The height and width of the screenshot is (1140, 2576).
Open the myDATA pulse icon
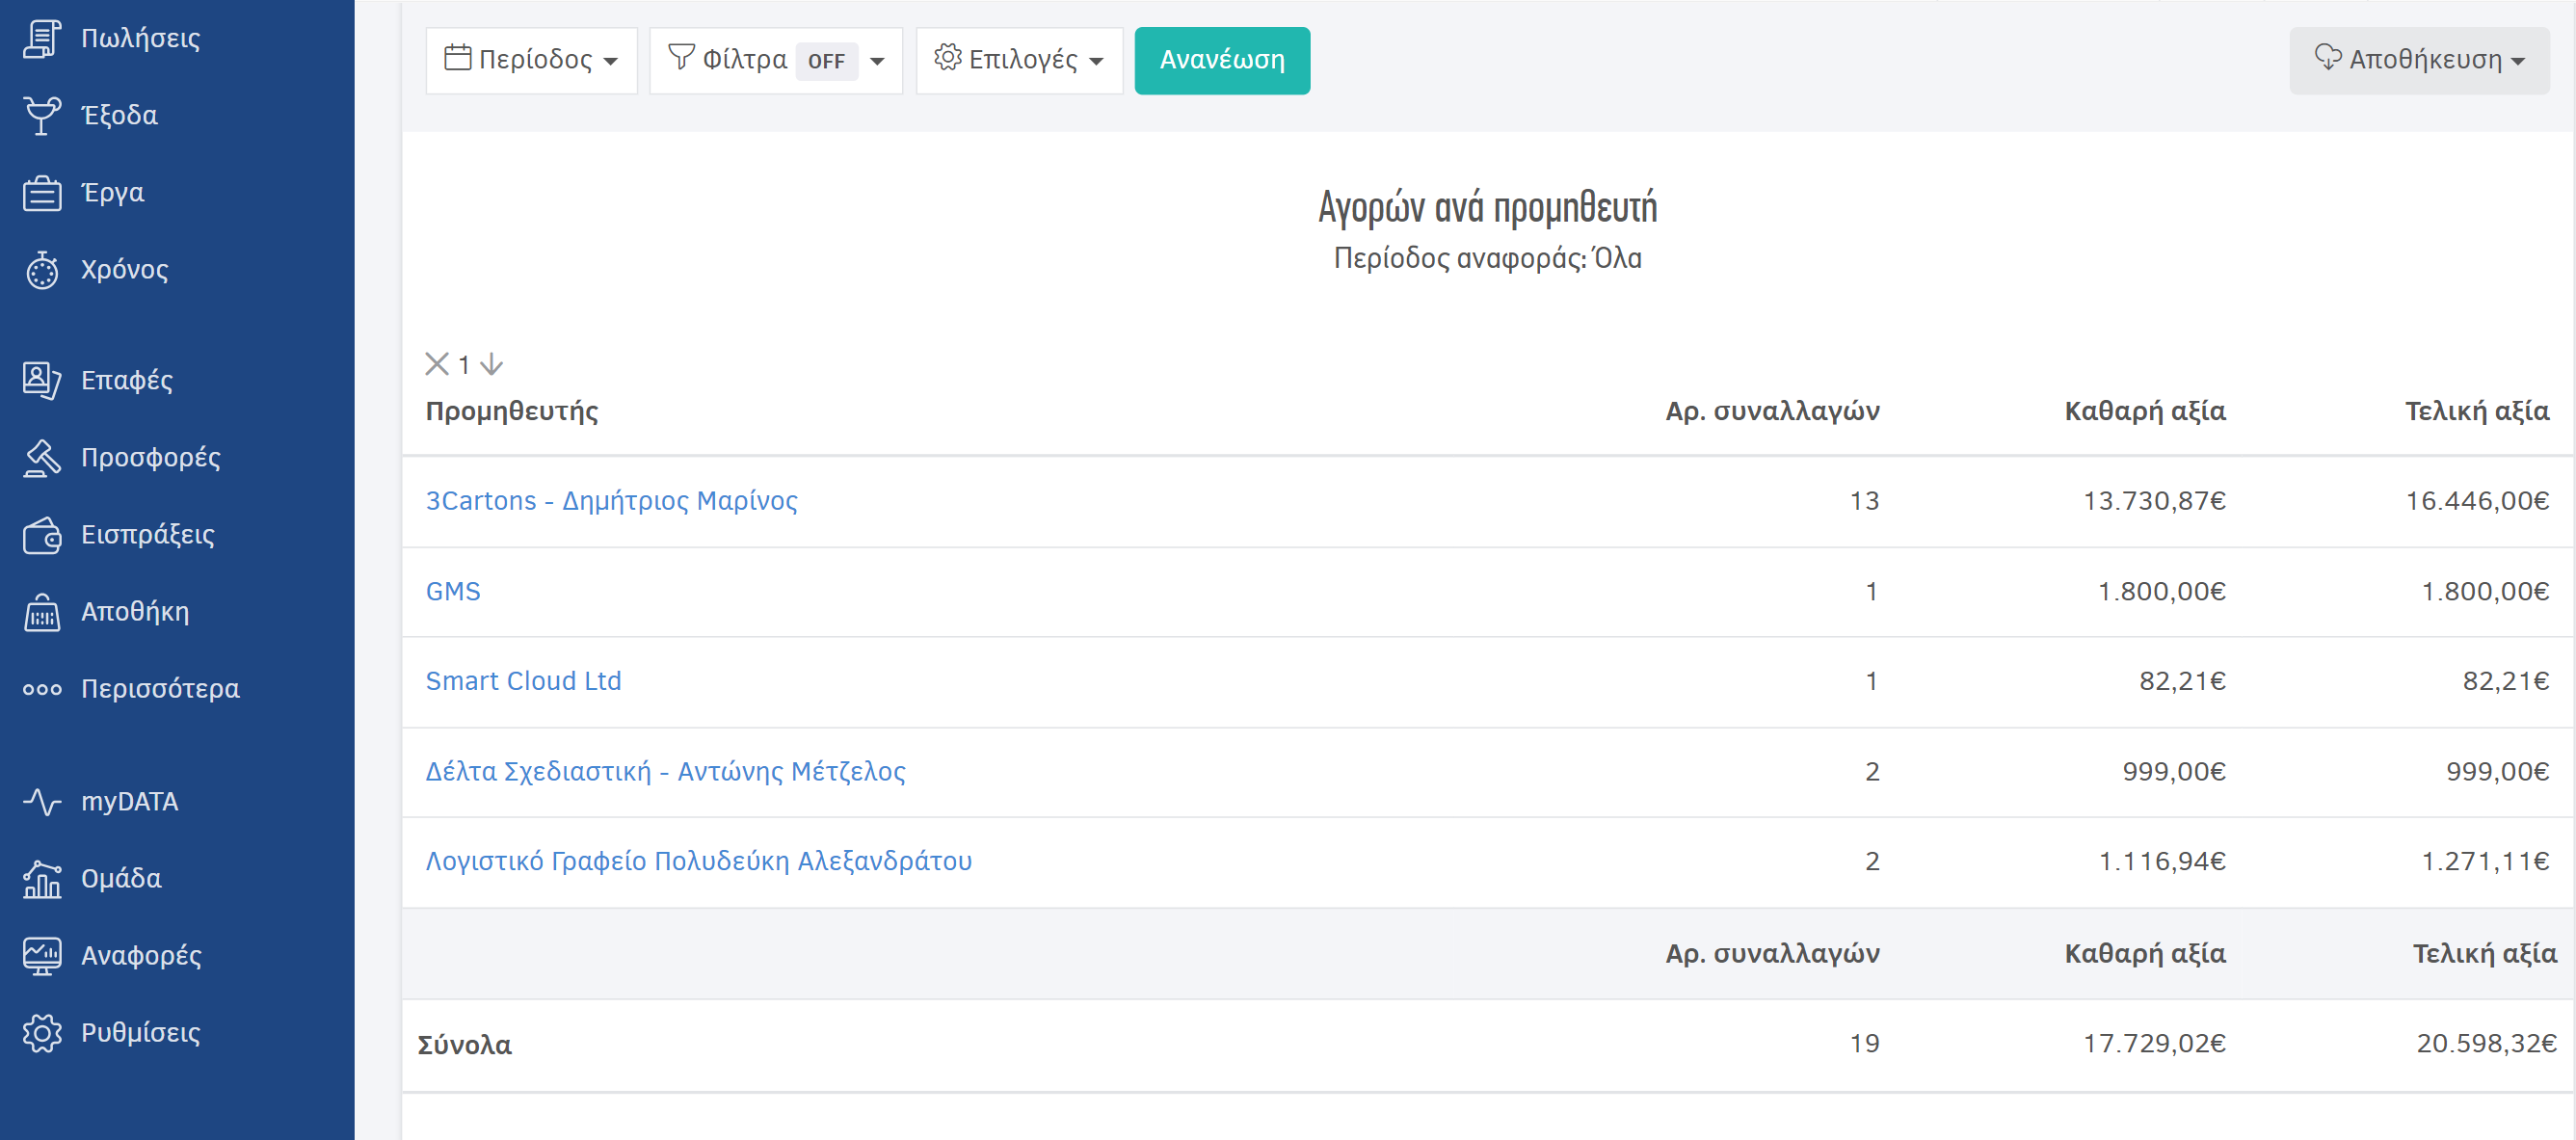(x=42, y=801)
